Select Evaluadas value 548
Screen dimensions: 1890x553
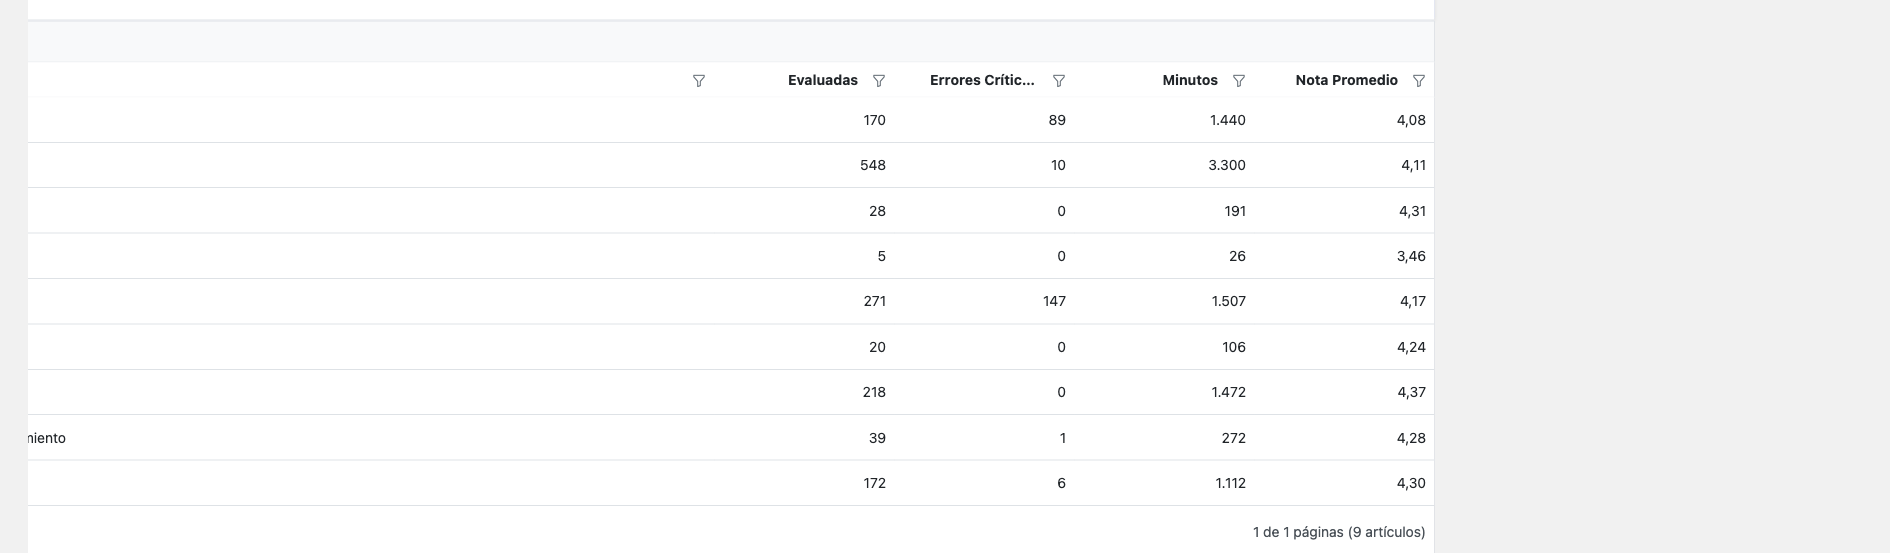[x=873, y=165]
